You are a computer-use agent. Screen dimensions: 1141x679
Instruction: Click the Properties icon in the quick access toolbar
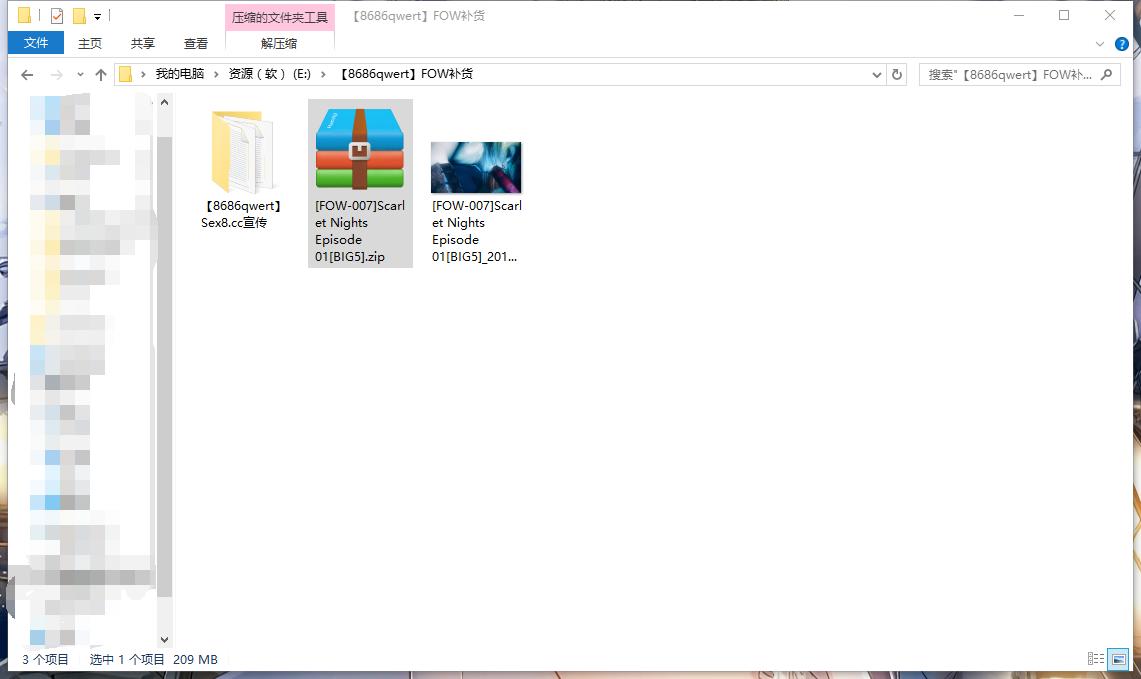click(57, 16)
